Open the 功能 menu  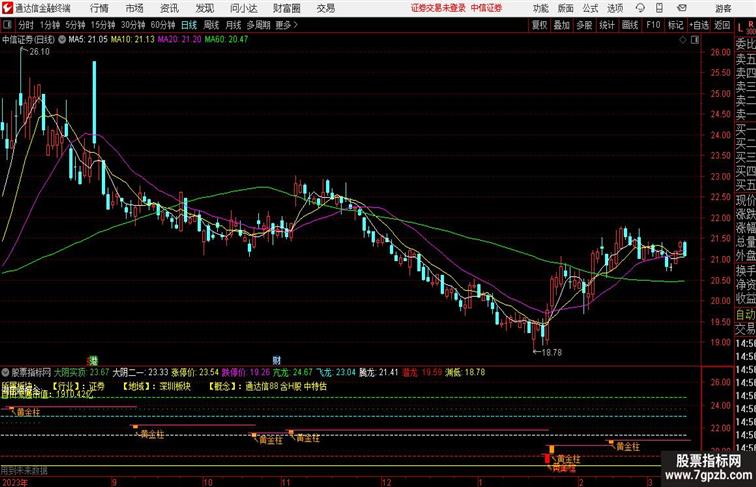[540, 8]
